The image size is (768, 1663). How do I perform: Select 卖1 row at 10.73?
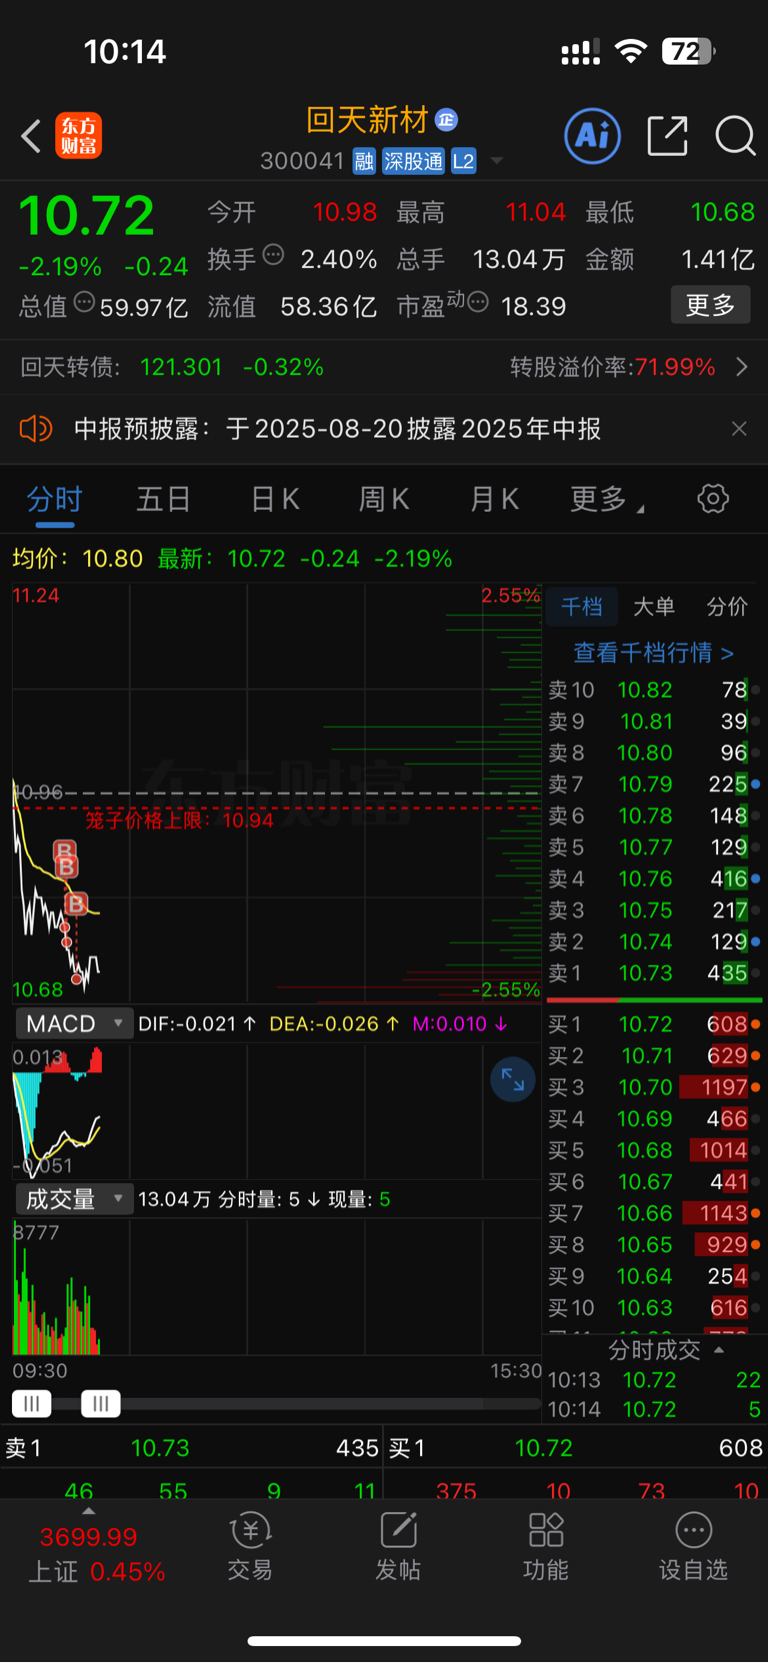coord(654,973)
